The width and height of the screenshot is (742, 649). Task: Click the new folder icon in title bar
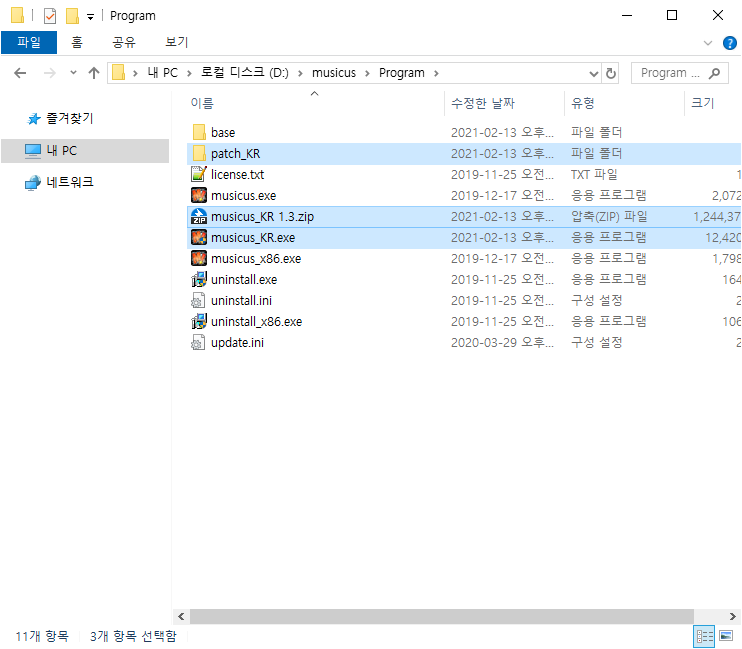click(72, 16)
